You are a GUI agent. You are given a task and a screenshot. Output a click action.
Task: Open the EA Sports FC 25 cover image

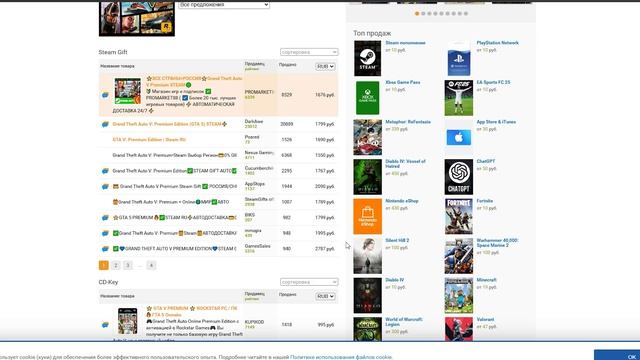[x=459, y=98]
